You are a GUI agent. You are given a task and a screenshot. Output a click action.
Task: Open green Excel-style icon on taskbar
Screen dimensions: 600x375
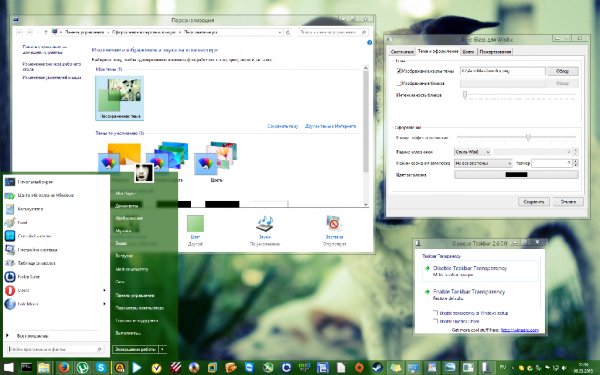coord(268,368)
